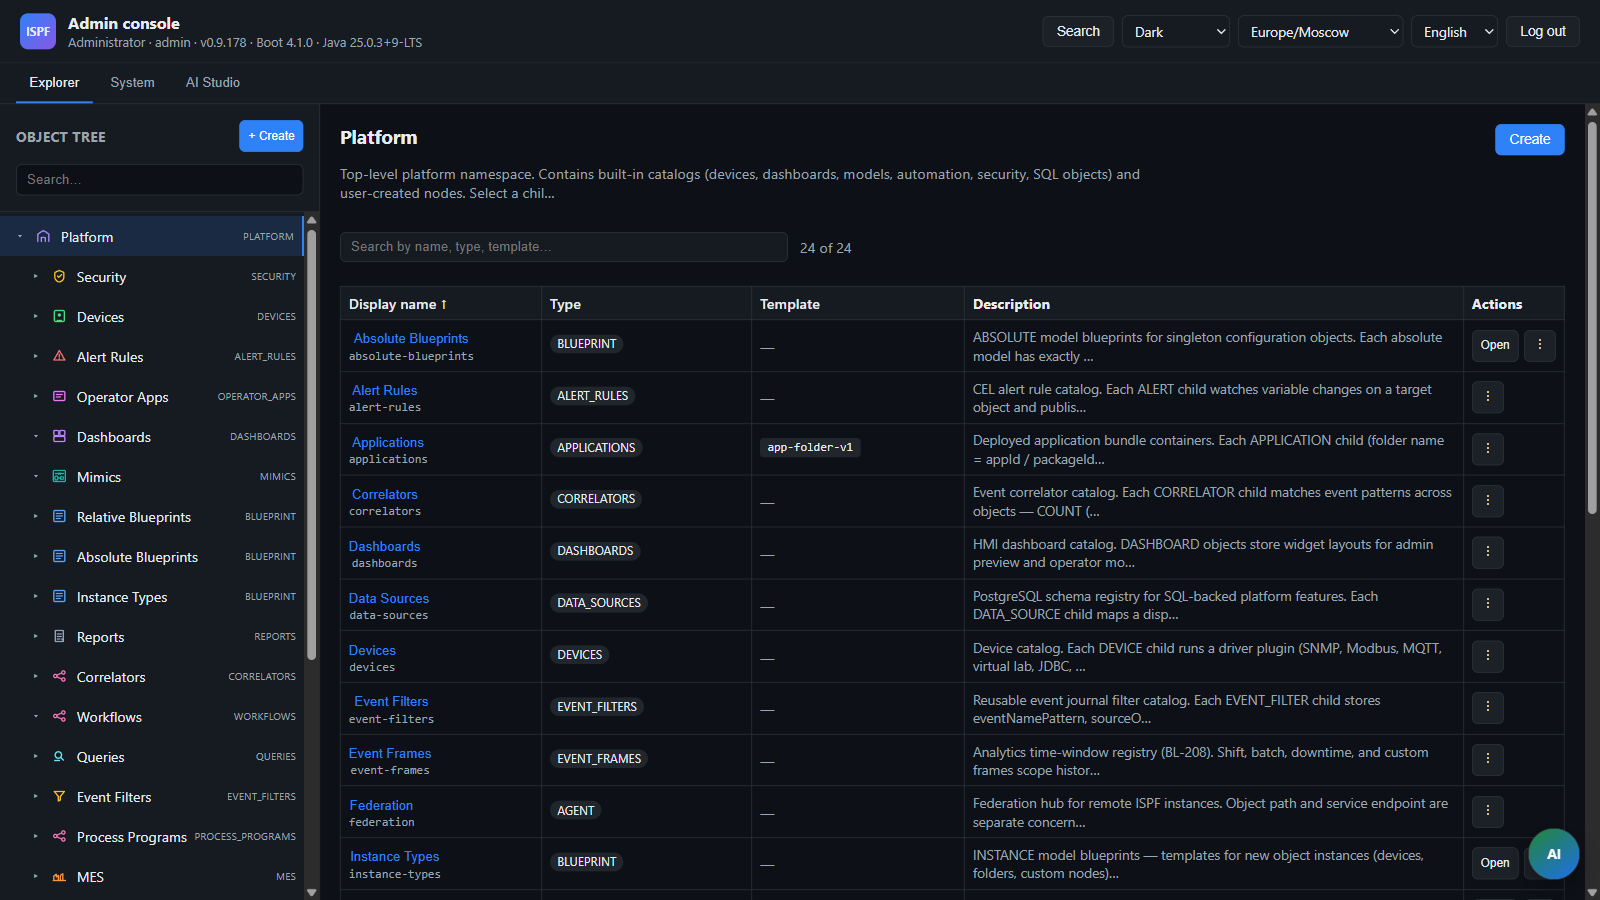Click the ISPF logo icon
1600x900 pixels.
(38, 31)
